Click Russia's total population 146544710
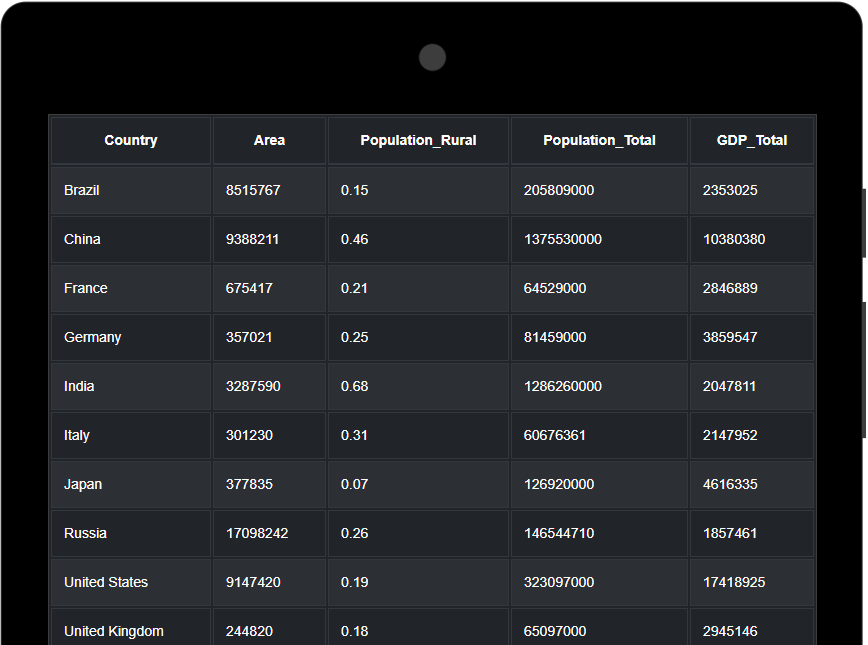868x645 pixels. (x=573, y=533)
